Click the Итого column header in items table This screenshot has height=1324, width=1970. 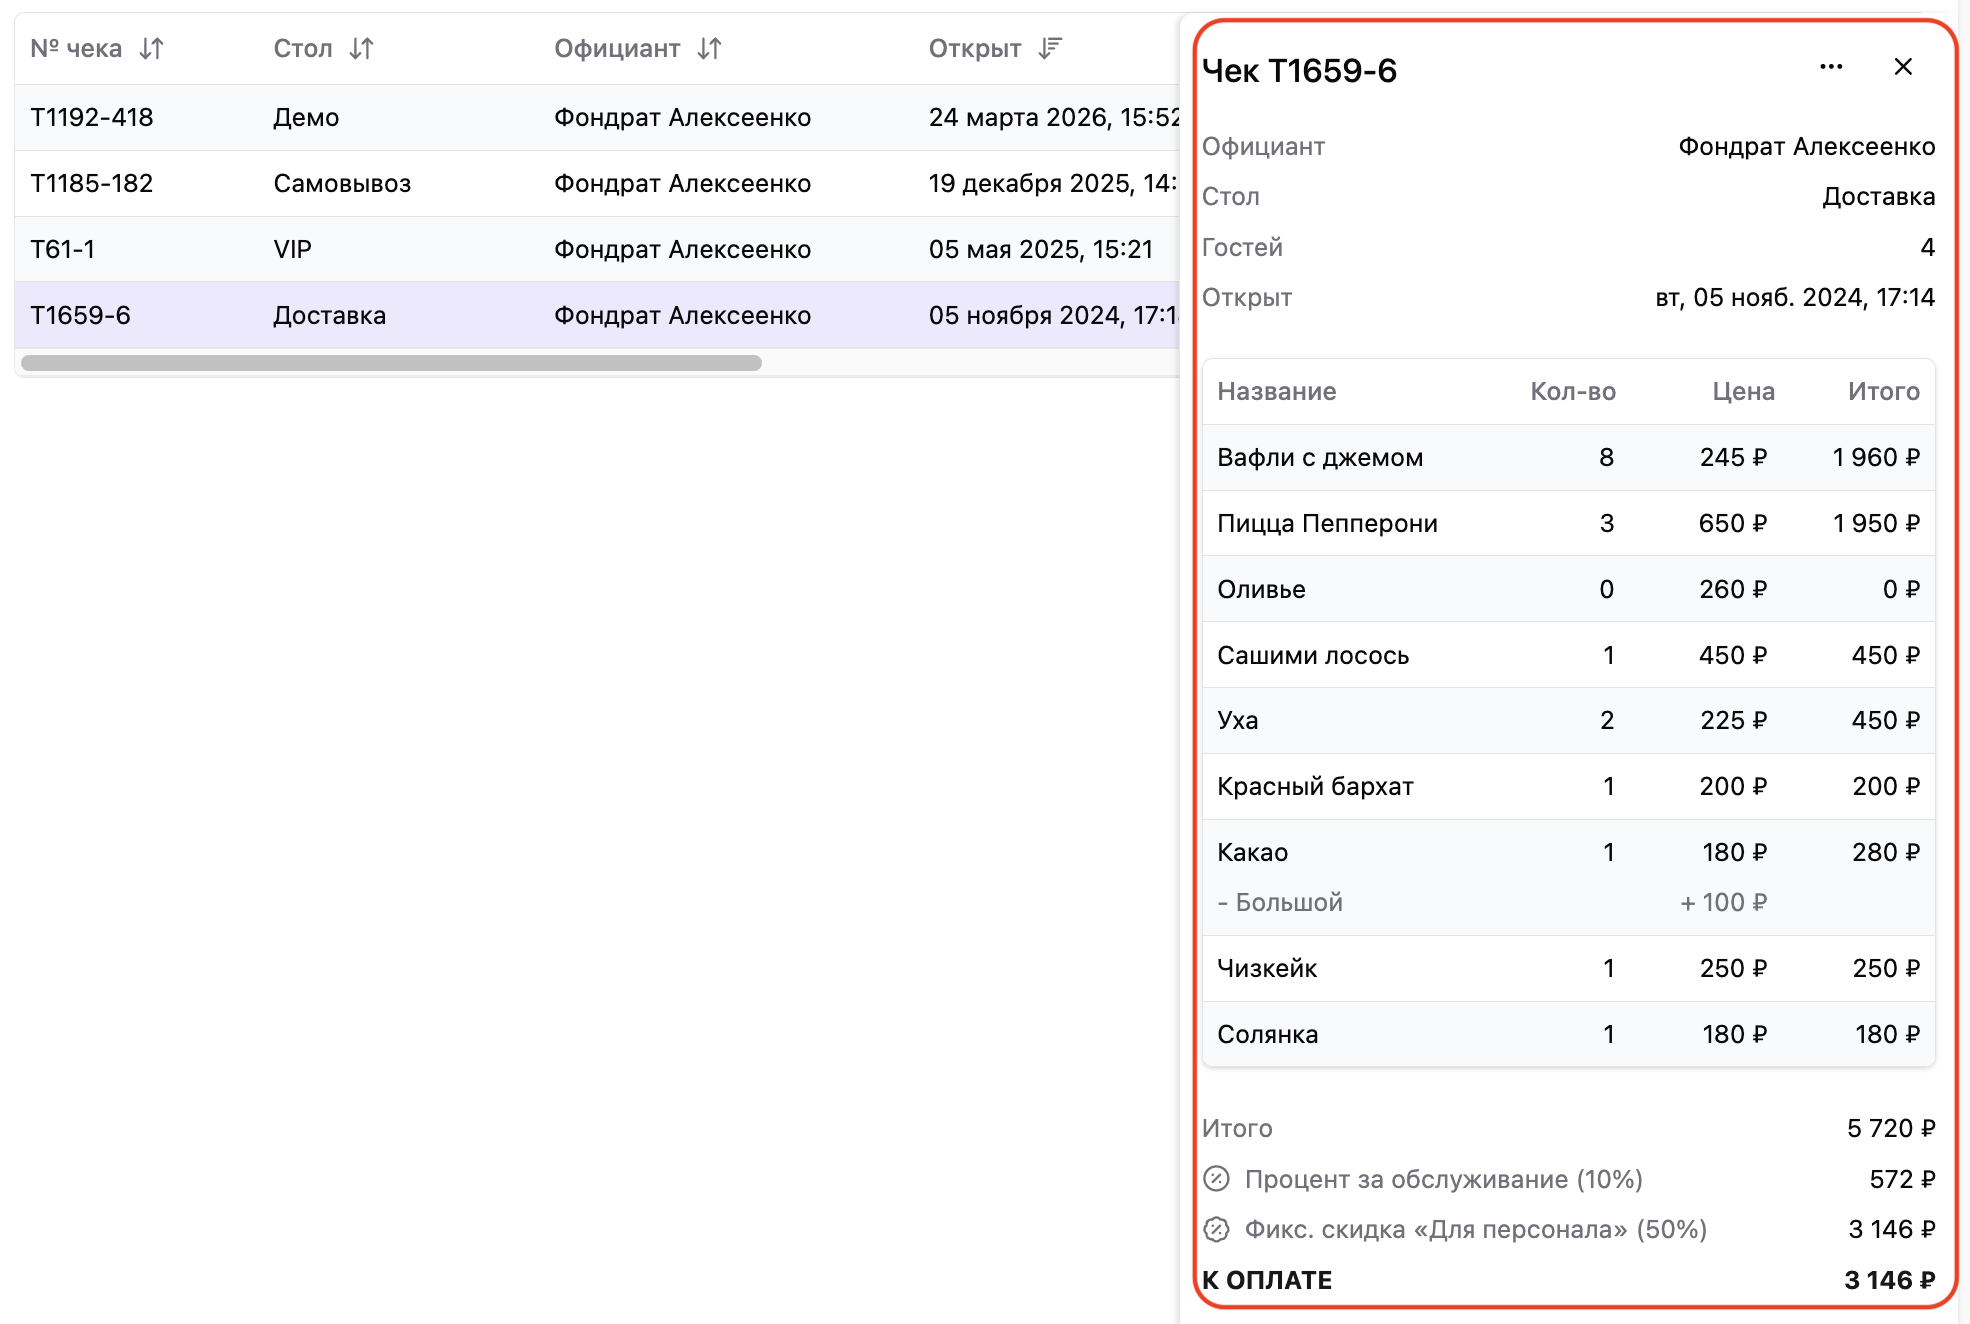click(1883, 391)
